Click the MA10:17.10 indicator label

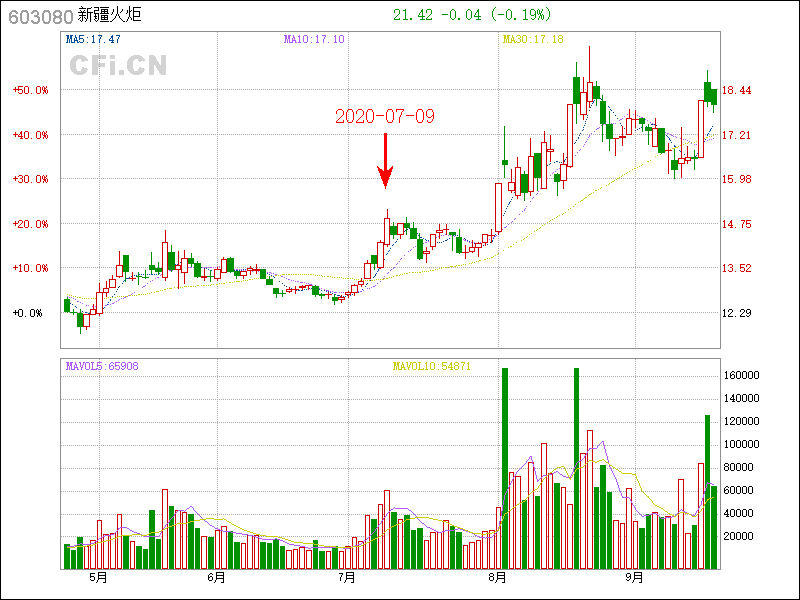point(314,39)
